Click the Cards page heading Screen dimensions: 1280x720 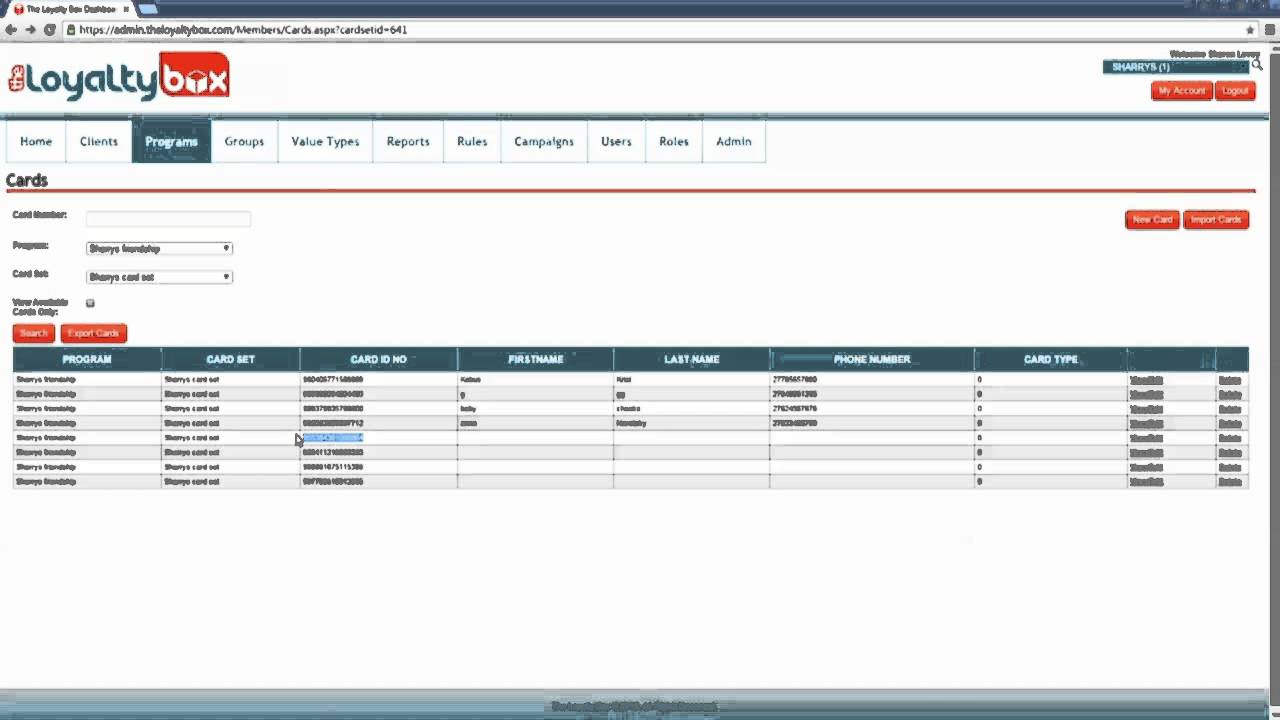coord(27,181)
